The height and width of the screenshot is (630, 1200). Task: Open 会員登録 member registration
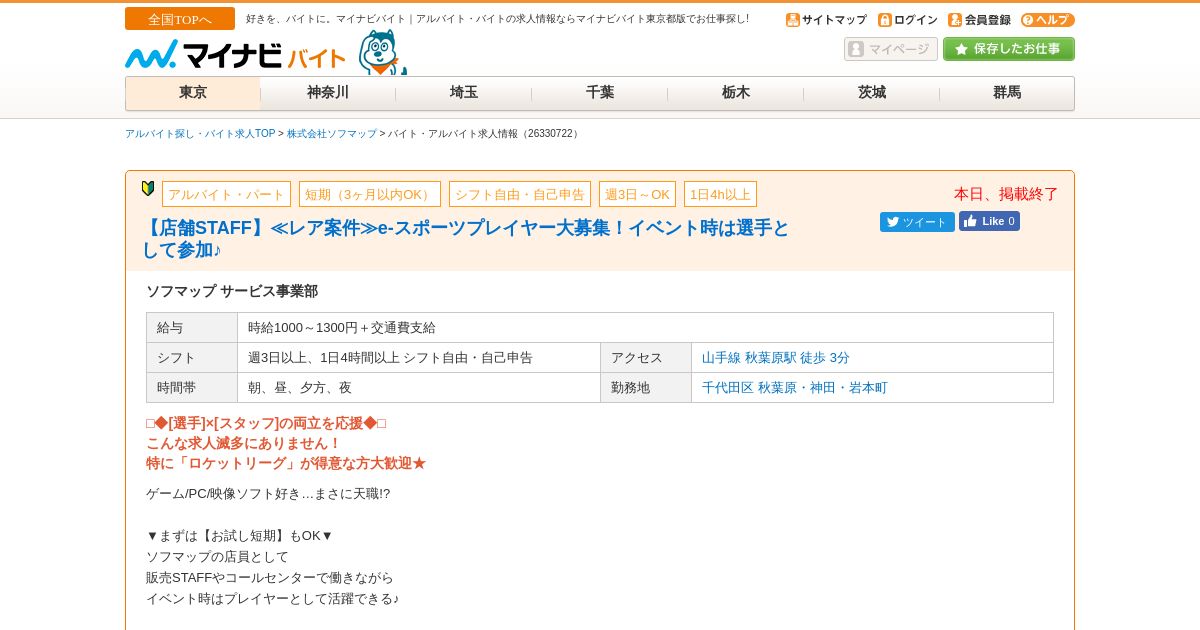coord(979,20)
